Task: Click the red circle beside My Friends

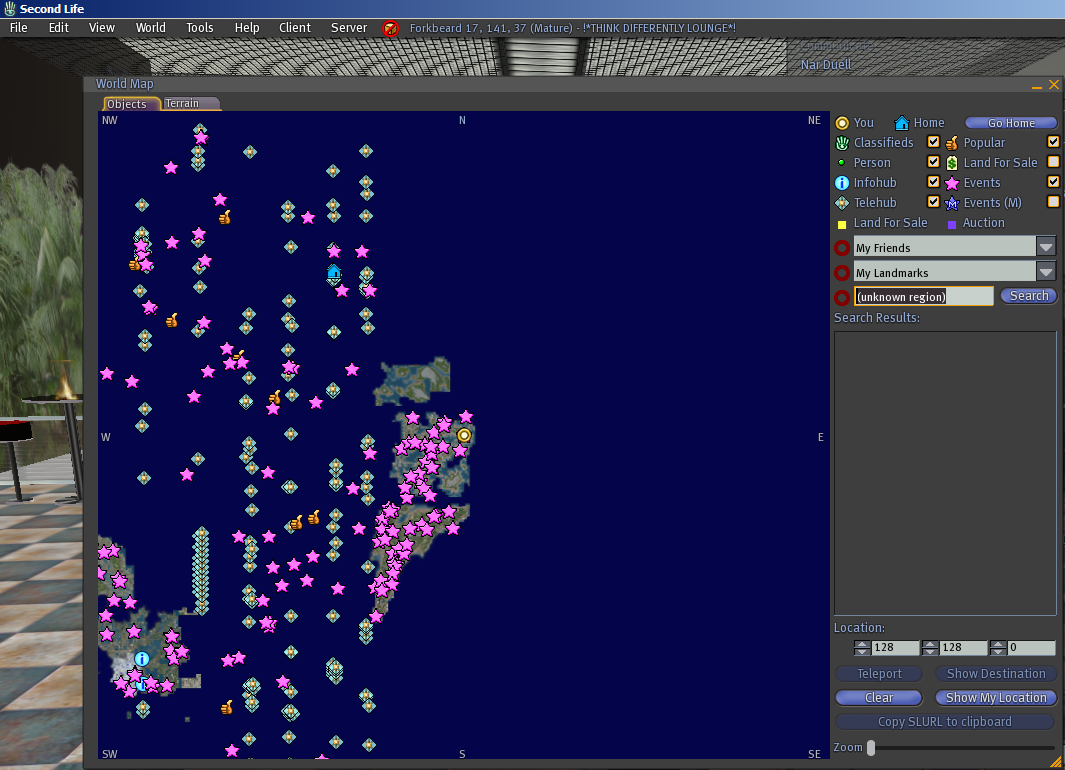Action: (842, 248)
